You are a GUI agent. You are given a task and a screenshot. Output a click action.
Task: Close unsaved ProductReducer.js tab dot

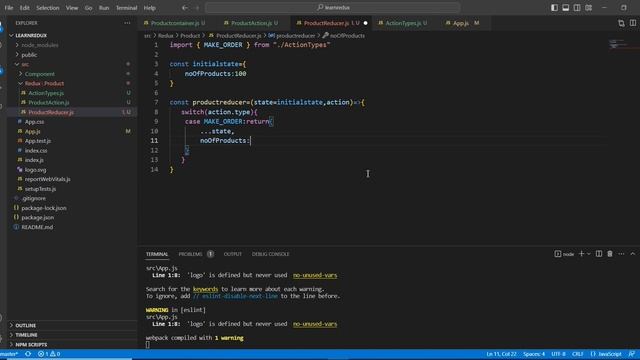click(x=365, y=23)
